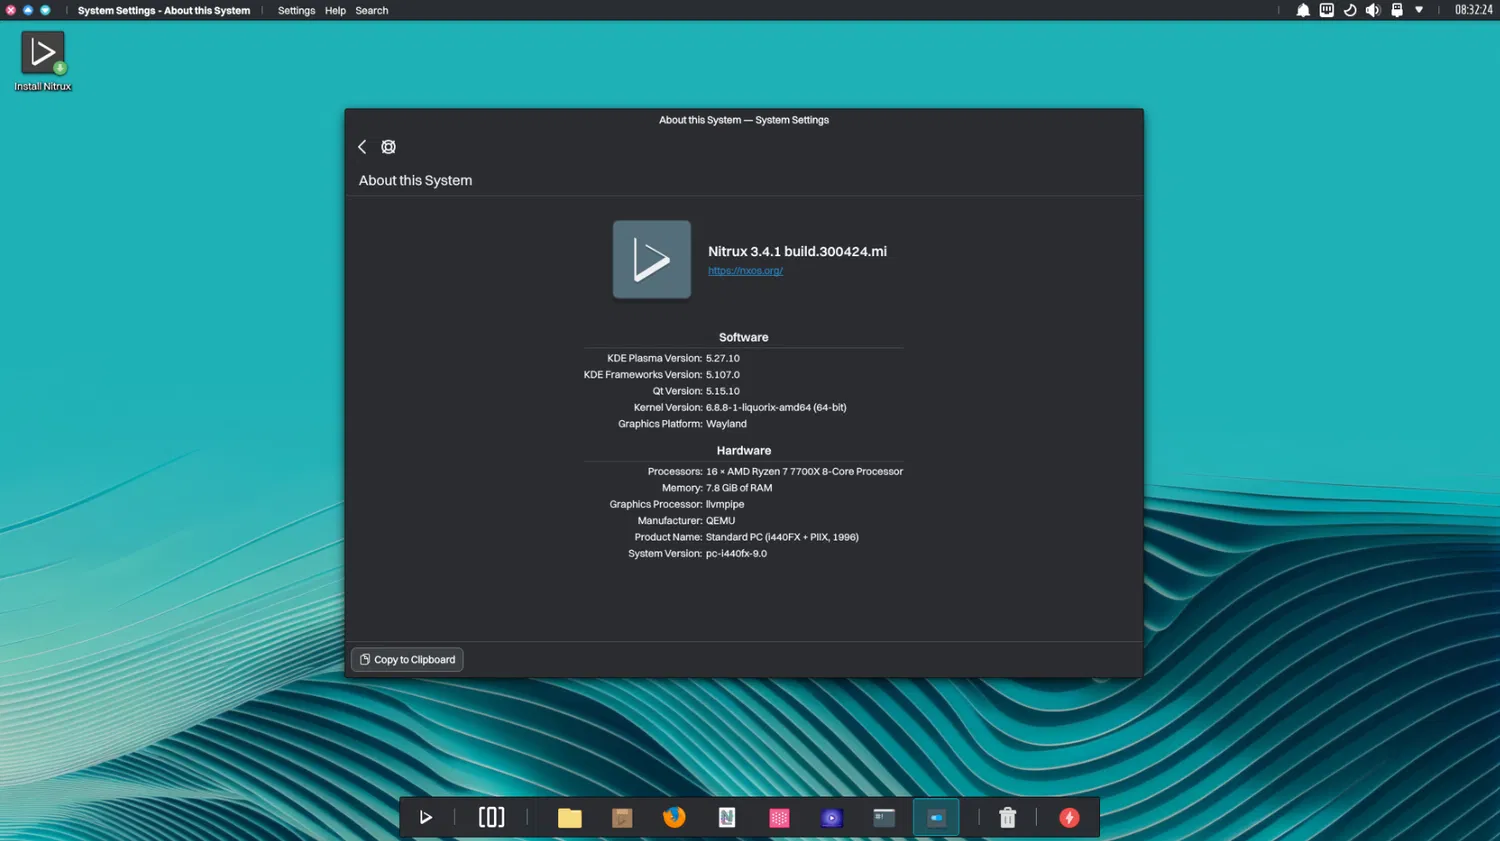
Task: Click the Processors value AMD Ryzen 7 7700X
Action: pos(804,472)
